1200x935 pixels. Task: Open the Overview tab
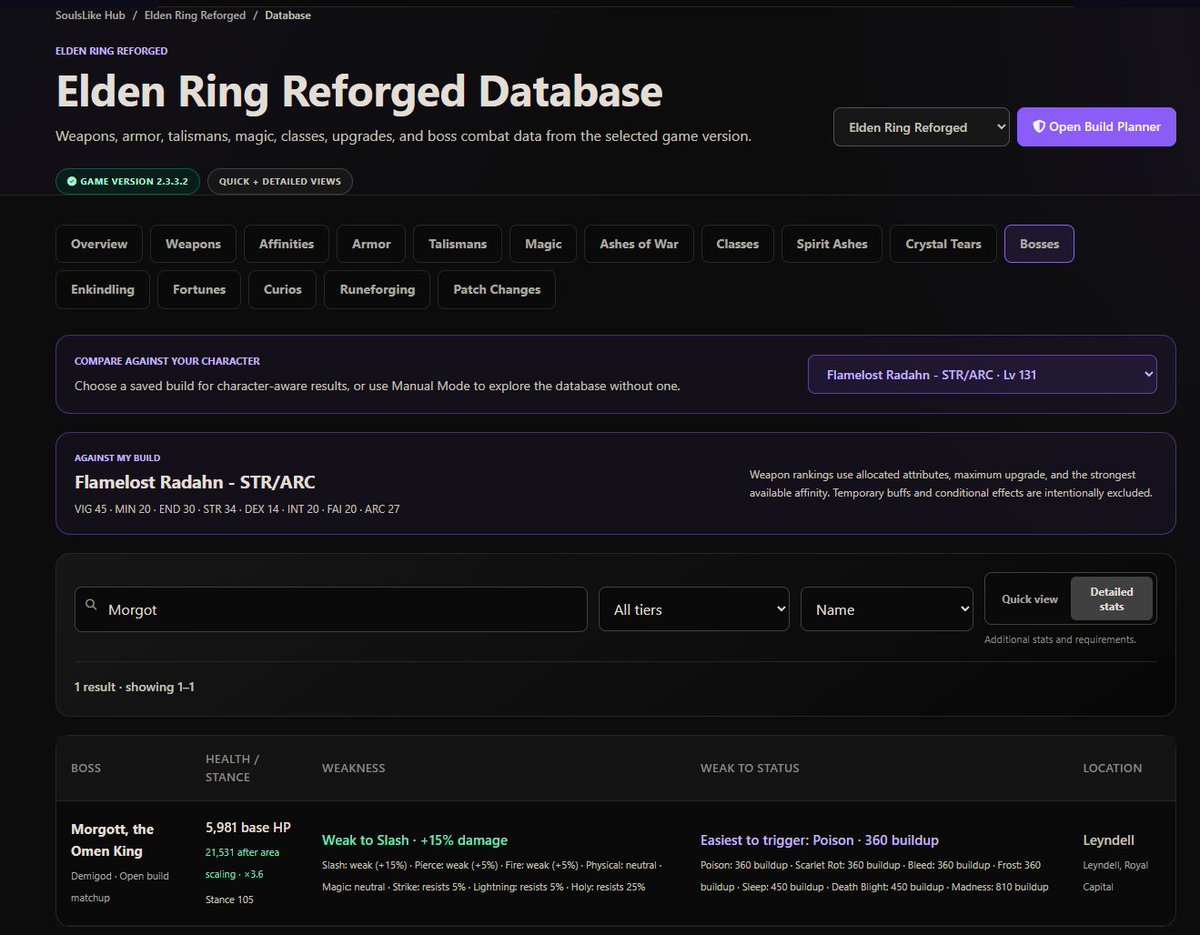pos(99,244)
